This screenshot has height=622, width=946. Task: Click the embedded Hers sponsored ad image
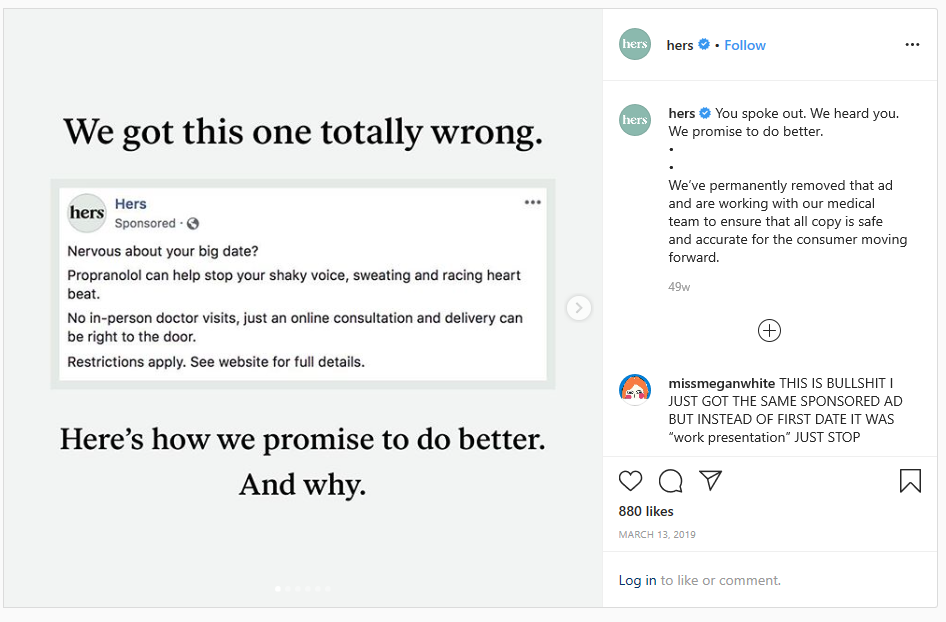click(303, 284)
